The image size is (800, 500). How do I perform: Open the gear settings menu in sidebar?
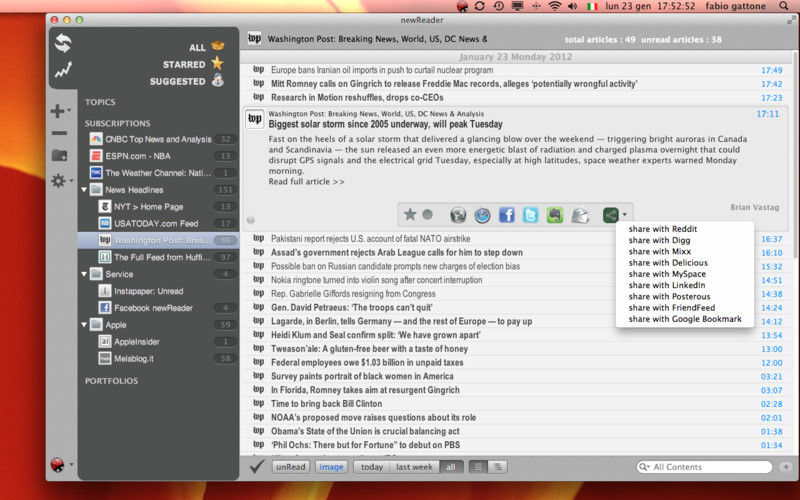(59, 181)
